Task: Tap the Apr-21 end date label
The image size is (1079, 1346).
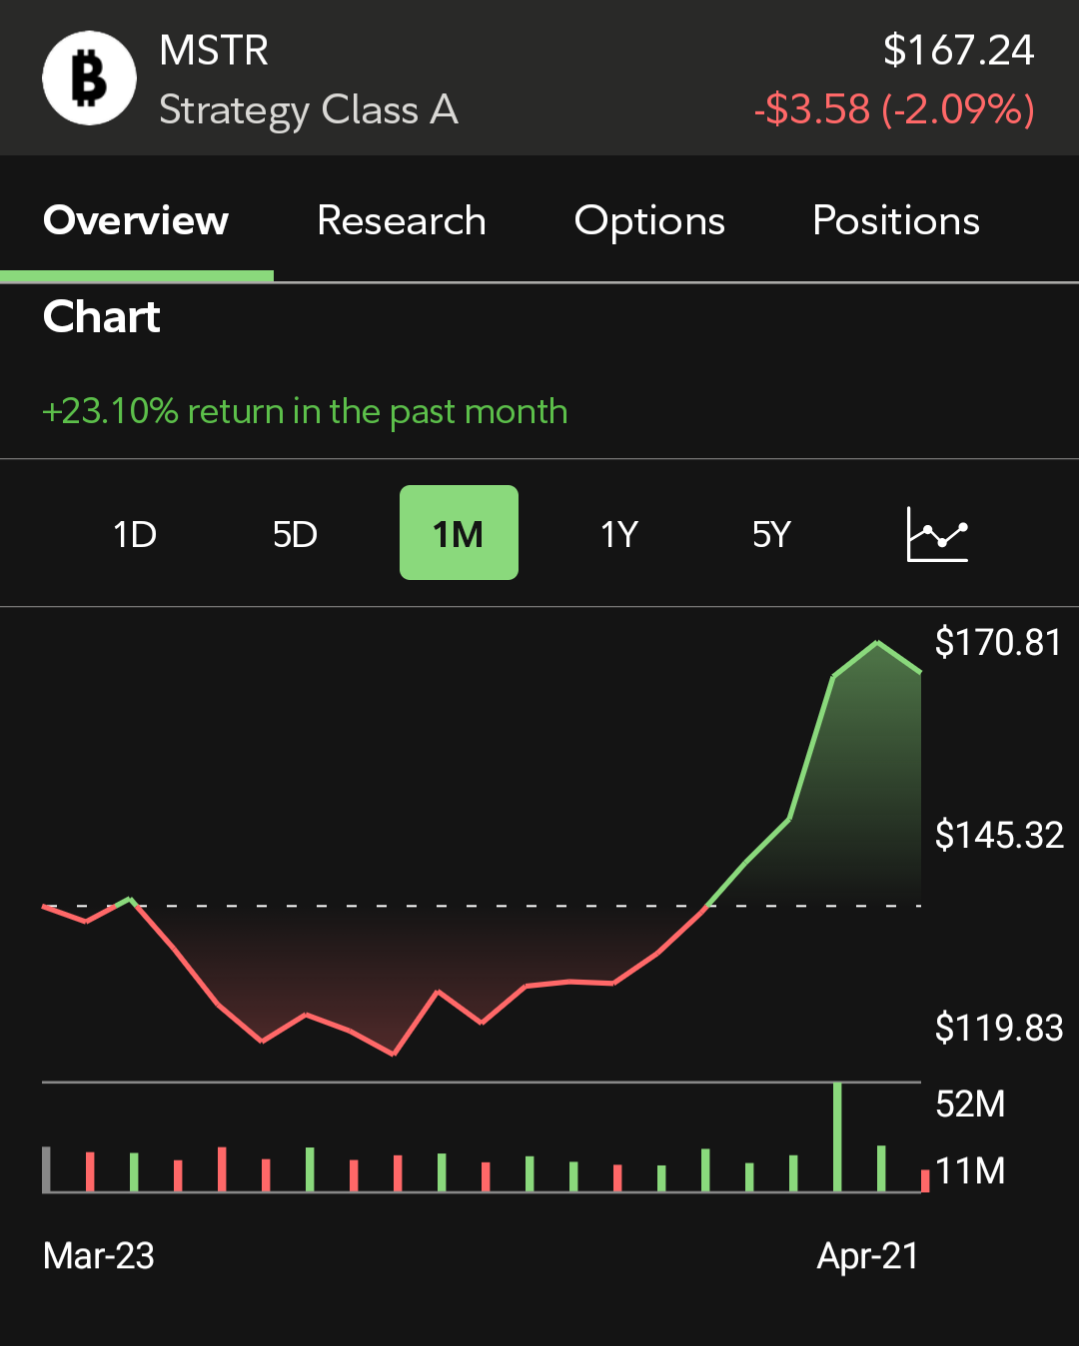Action: [x=868, y=1256]
